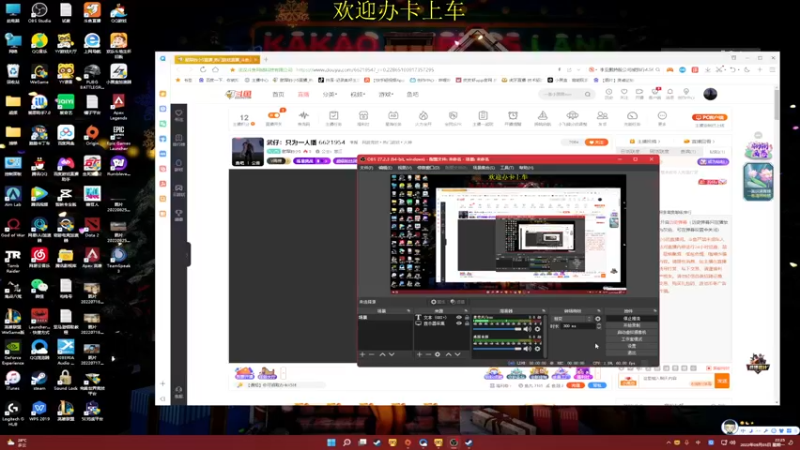
Task: Remove the selected scene in OBS Scenes panel
Action: [x=371, y=354]
